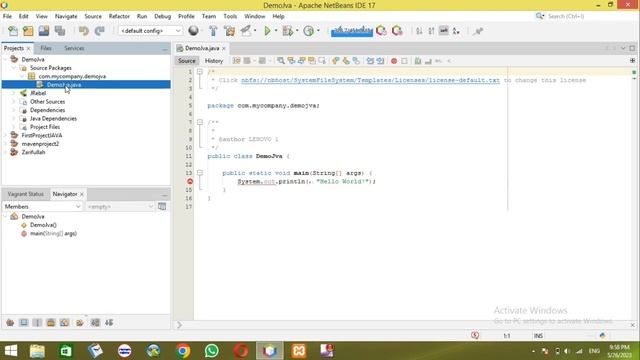
Task: Open the File menu
Action: (7, 16)
